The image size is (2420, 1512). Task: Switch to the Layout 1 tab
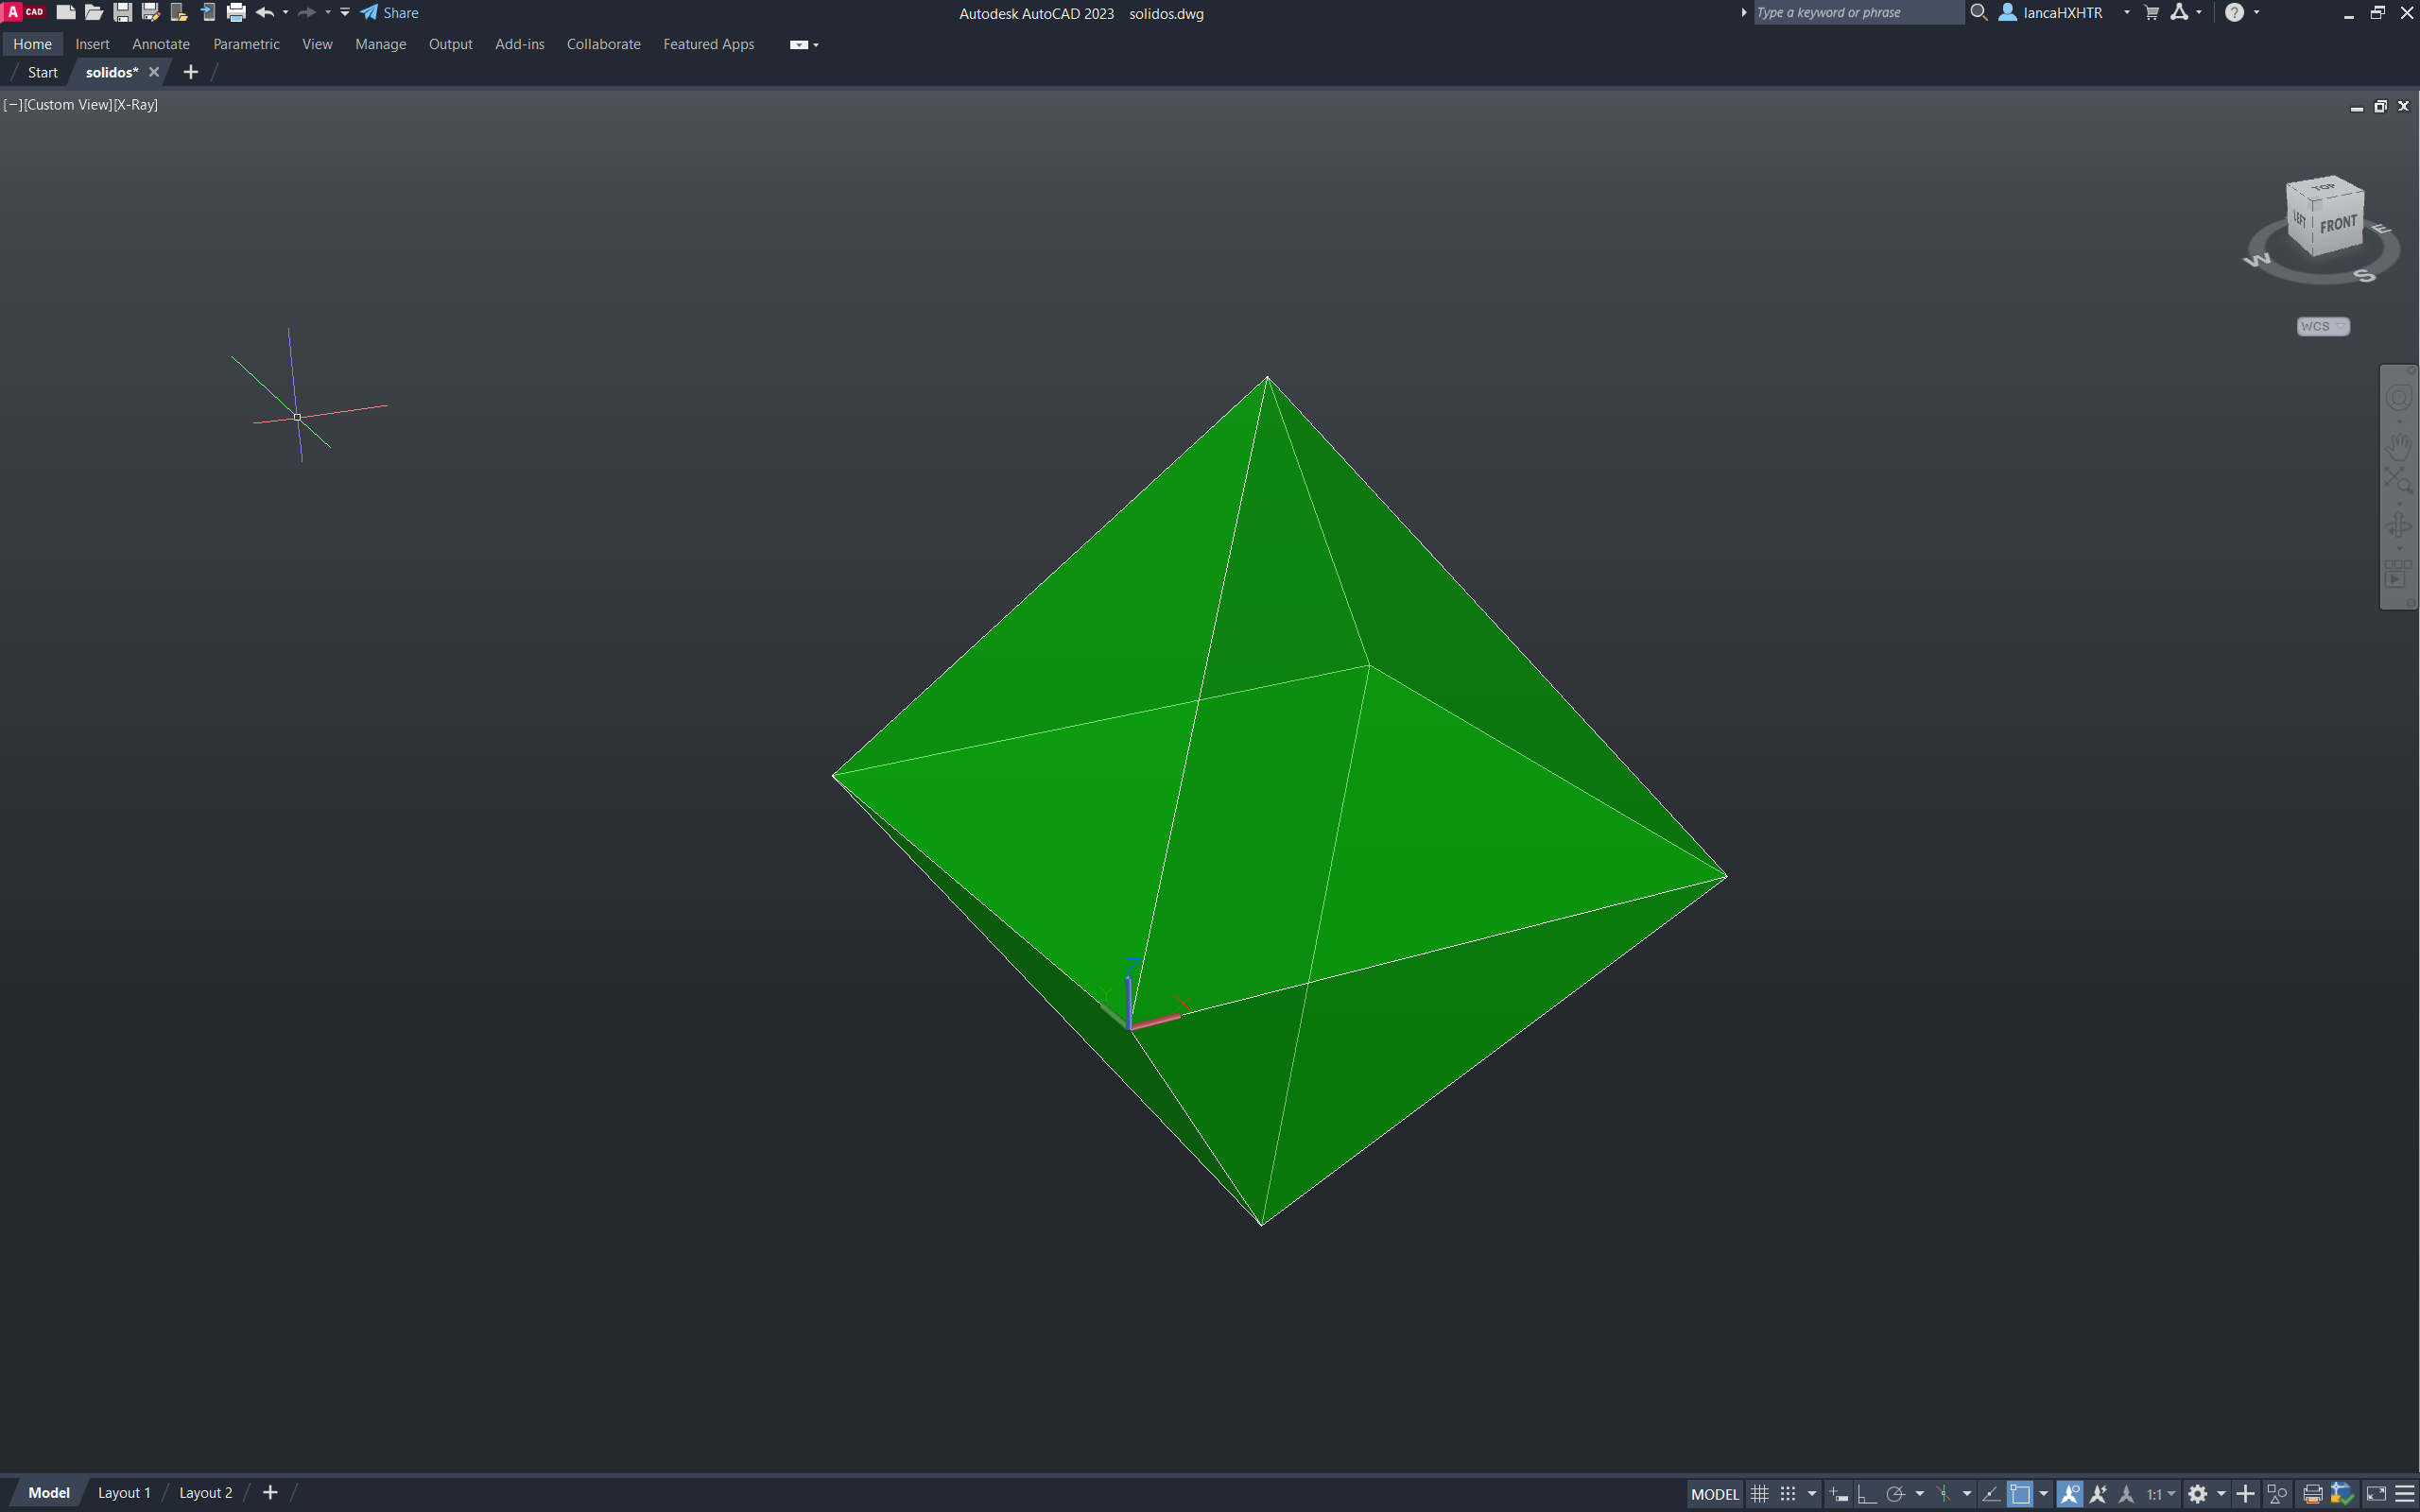pos(124,1492)
